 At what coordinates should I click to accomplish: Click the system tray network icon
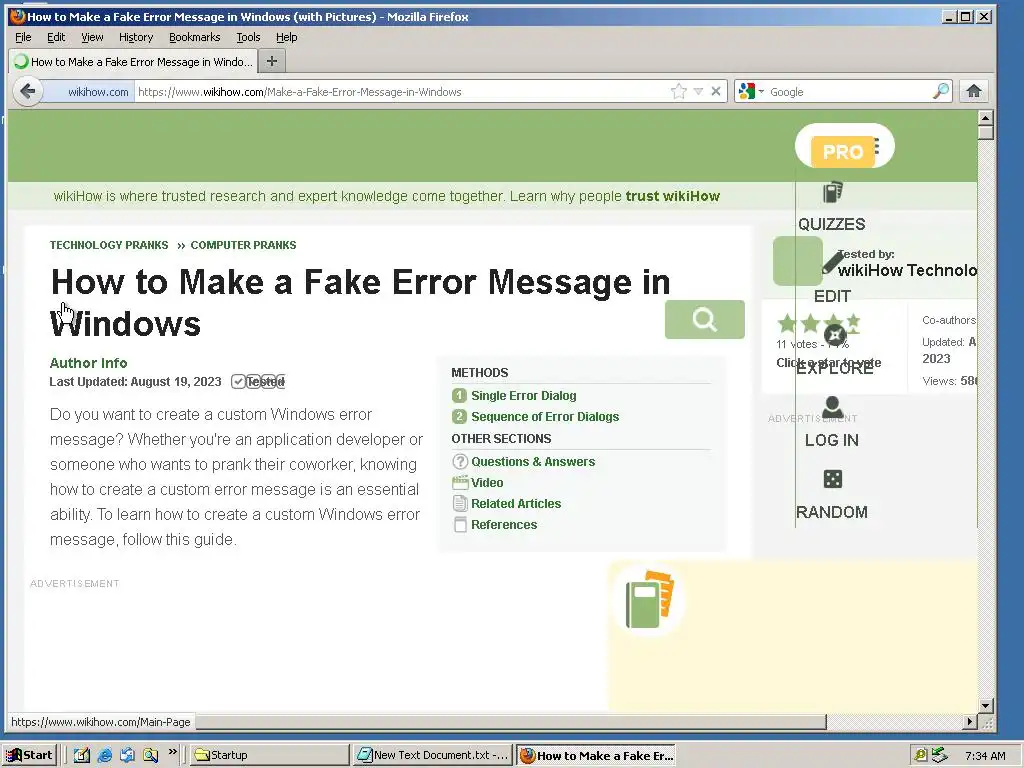tap(939, 755)
